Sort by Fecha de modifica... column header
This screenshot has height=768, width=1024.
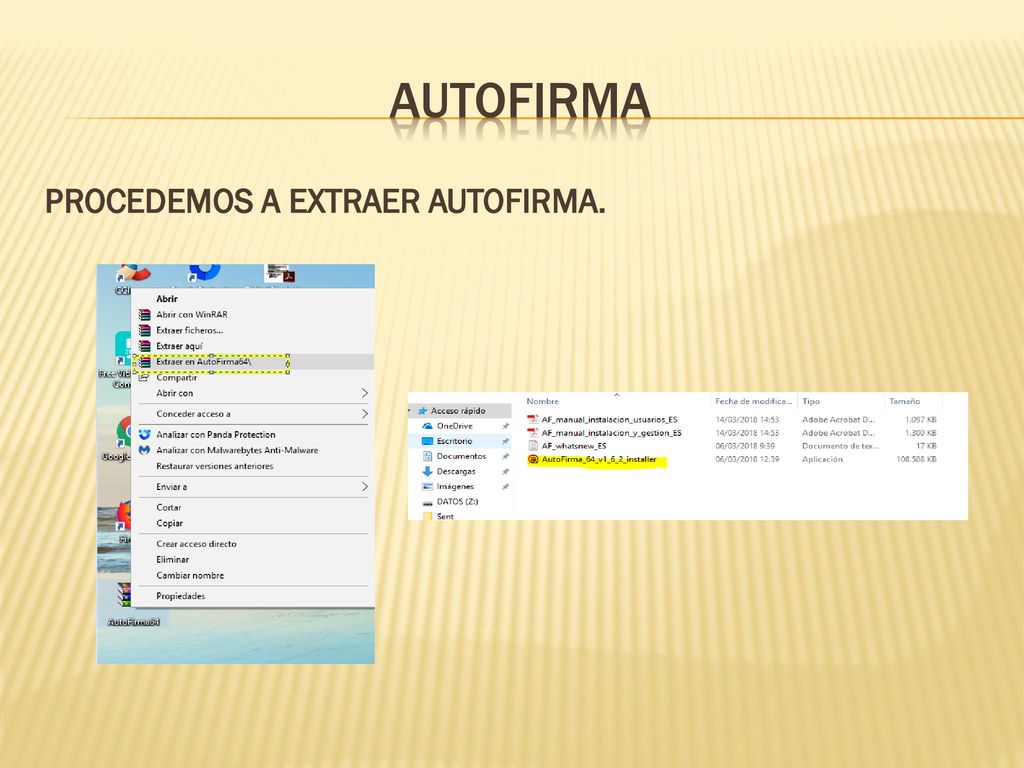tap(753, 401)
